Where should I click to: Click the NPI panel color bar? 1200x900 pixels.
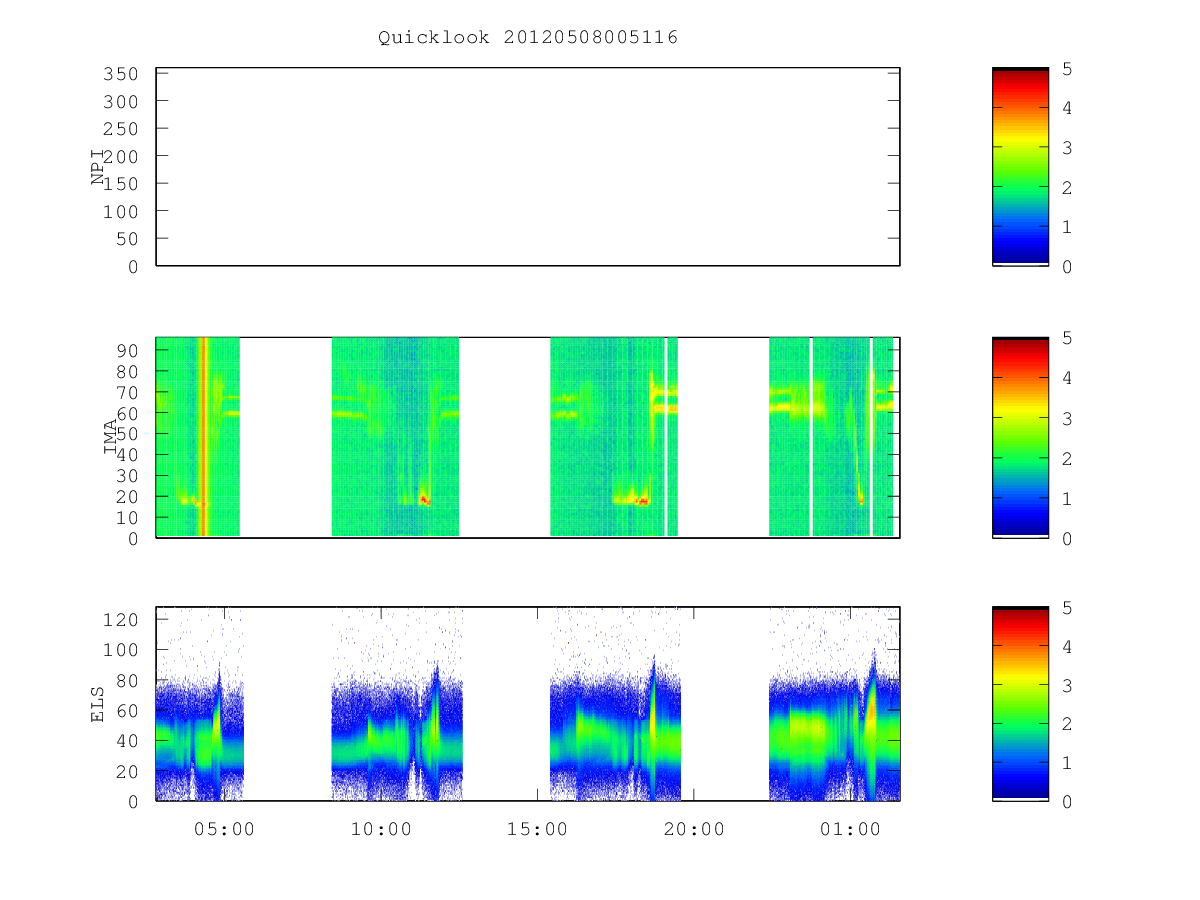tap(1020, 167)
